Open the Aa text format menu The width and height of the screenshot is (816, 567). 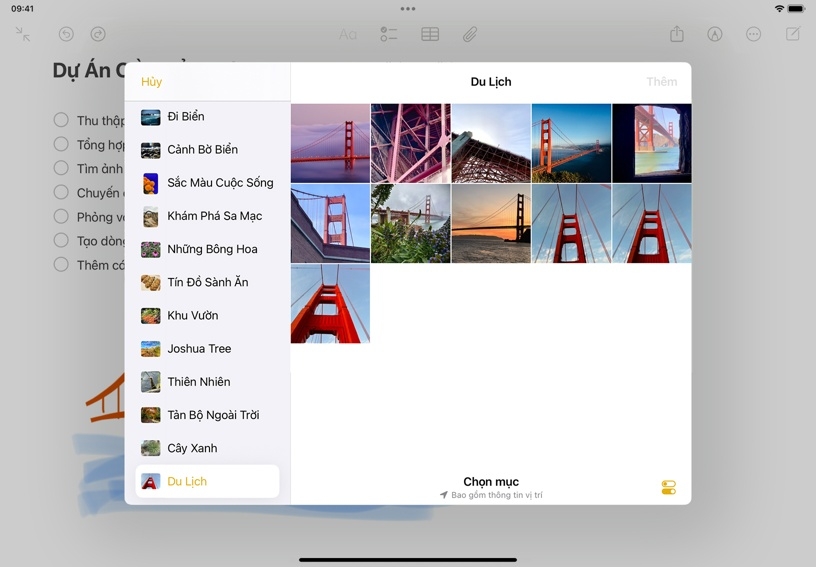pos(348,34)
